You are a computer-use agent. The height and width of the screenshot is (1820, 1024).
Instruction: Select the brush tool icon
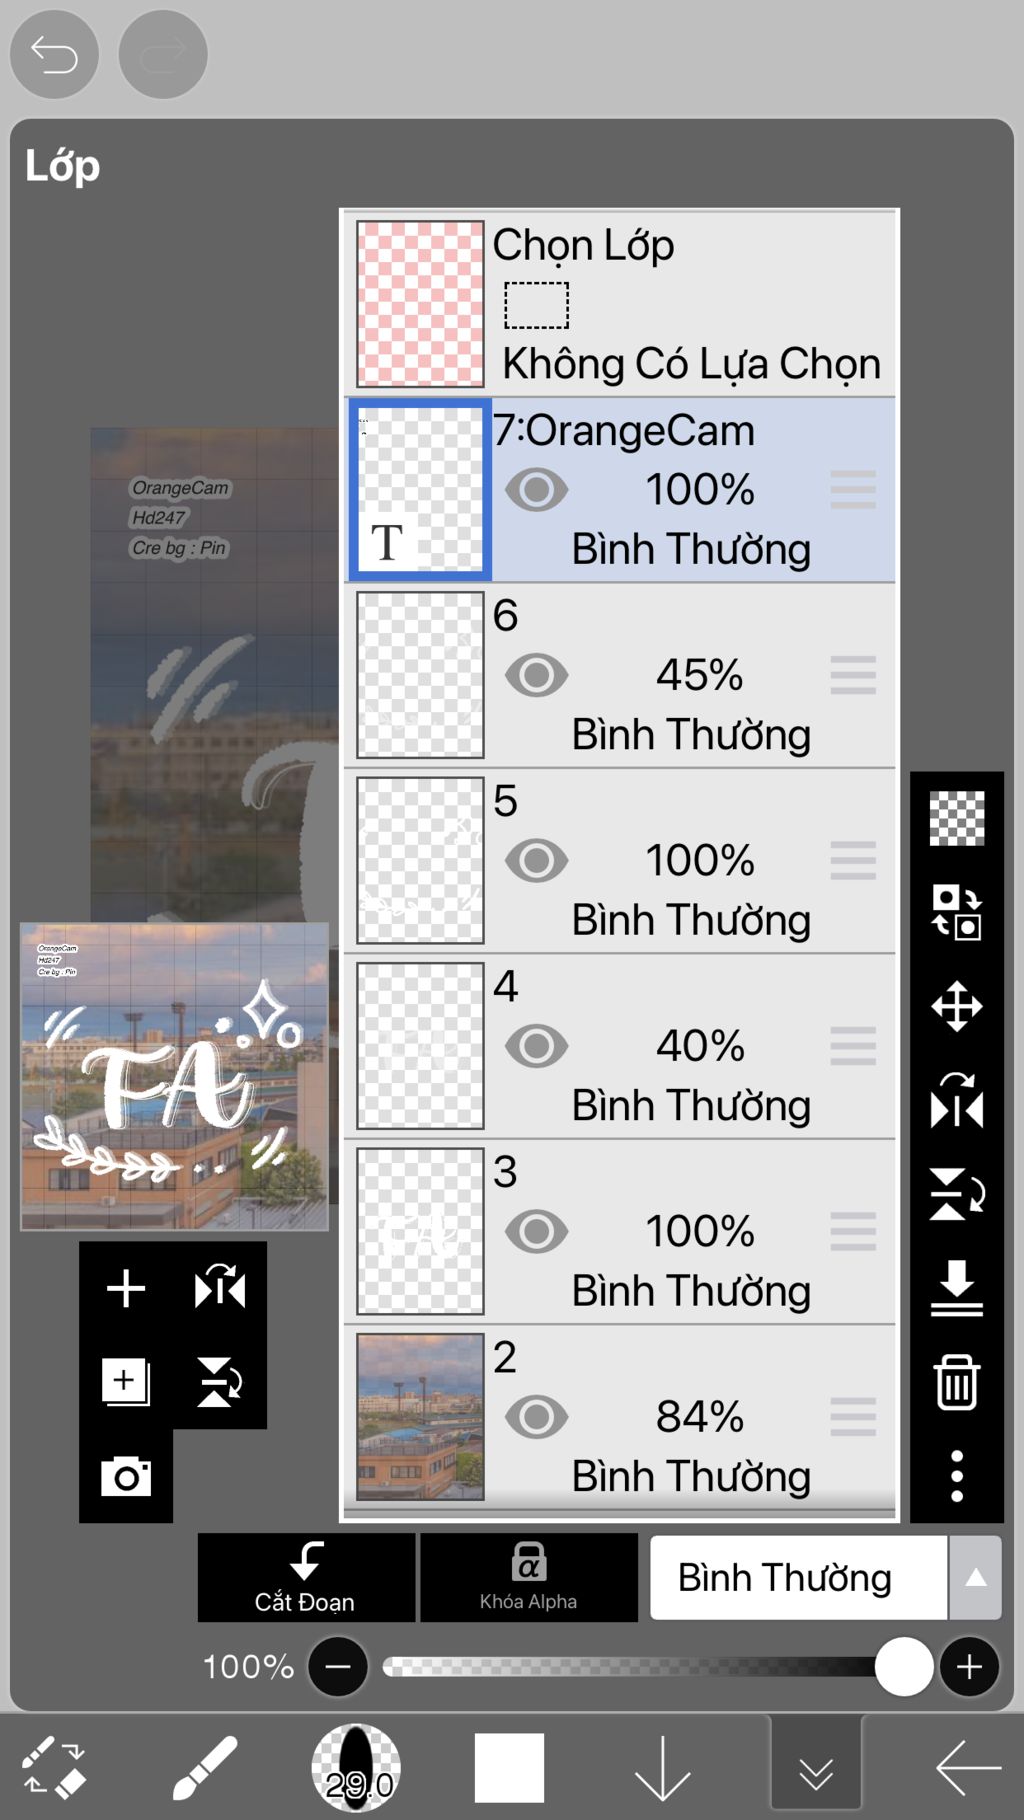(204, 1768)
